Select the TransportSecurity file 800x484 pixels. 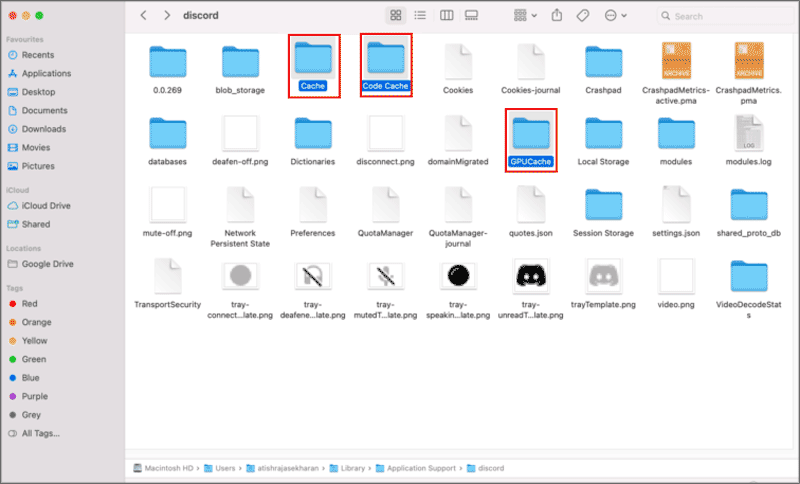point(167,276)
